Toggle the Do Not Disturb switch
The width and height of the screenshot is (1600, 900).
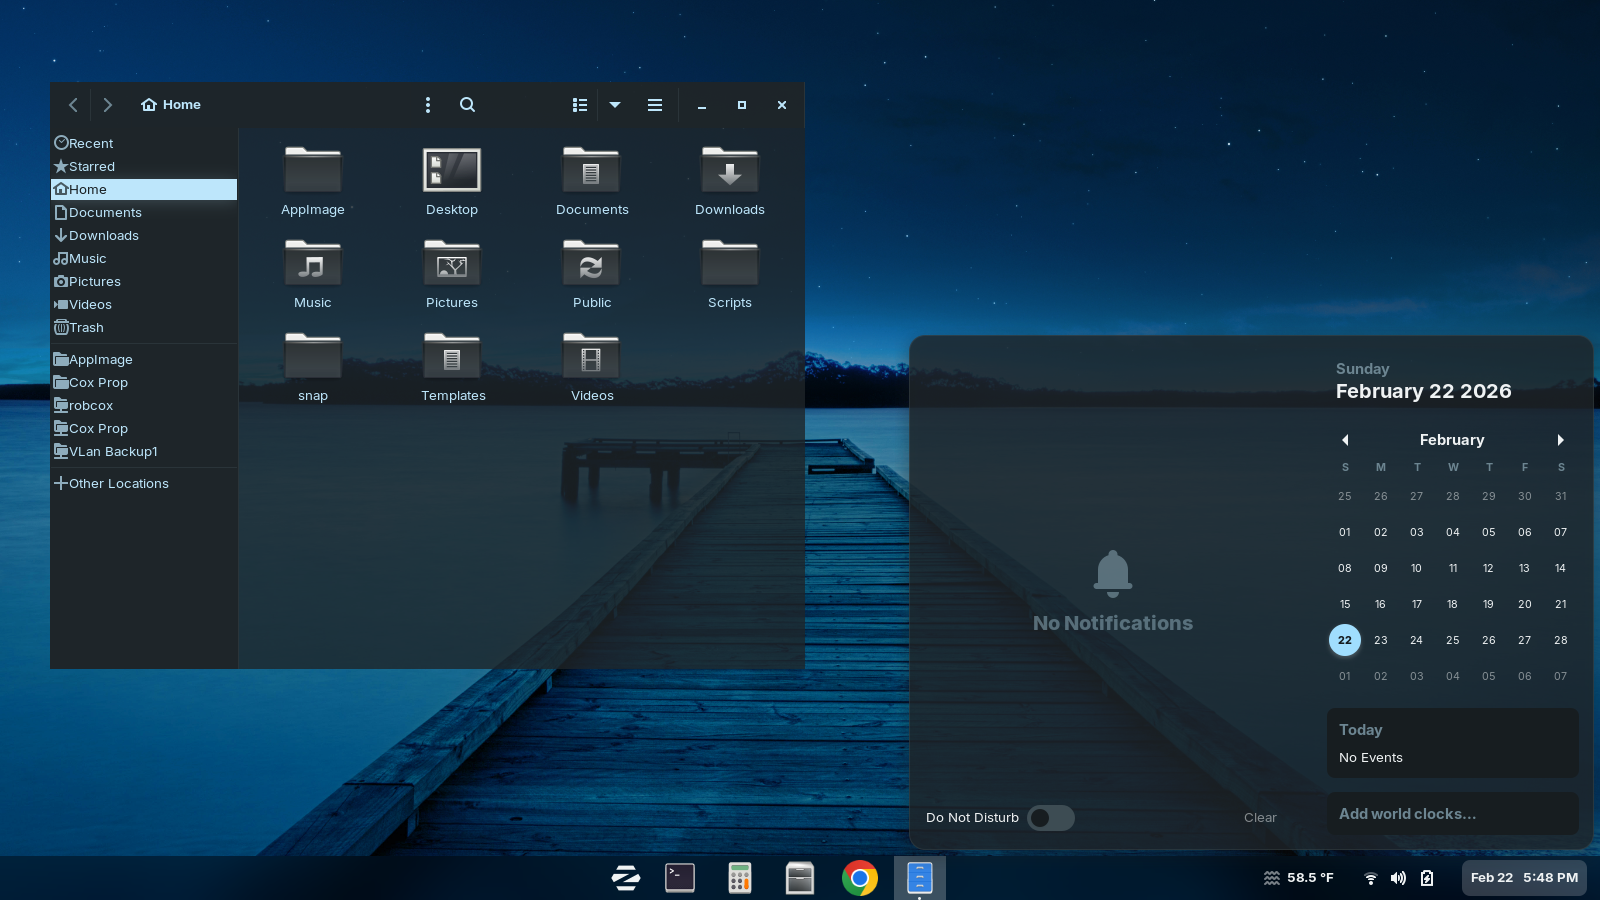pyautogui.click(x=1051, y=818)
